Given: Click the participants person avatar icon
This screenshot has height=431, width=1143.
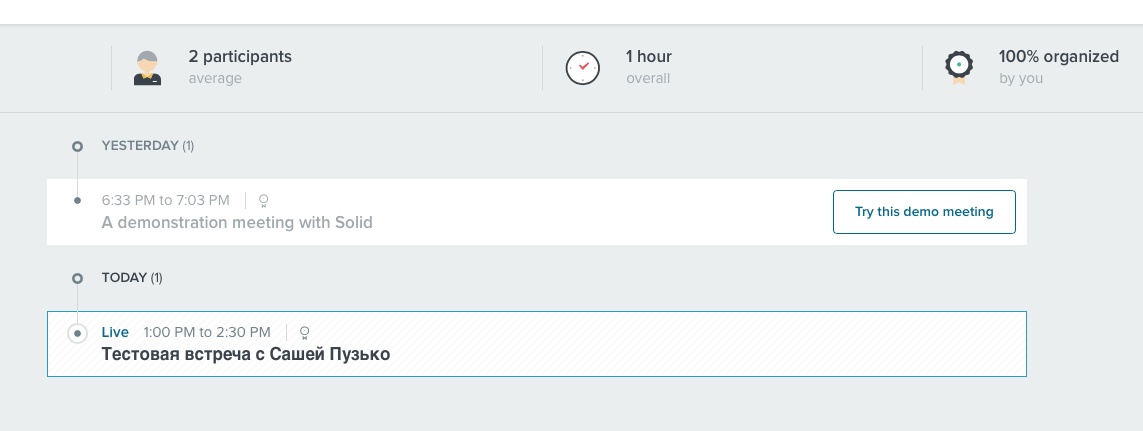Looking at the screenshot, I should 147,69.
